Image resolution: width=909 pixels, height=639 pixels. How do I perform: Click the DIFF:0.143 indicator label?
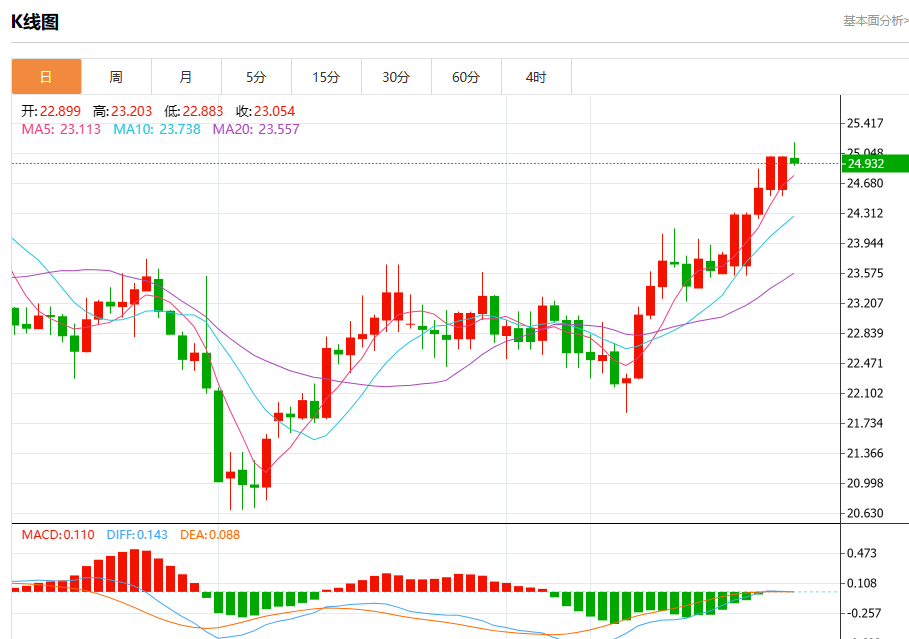coord(137,535)
